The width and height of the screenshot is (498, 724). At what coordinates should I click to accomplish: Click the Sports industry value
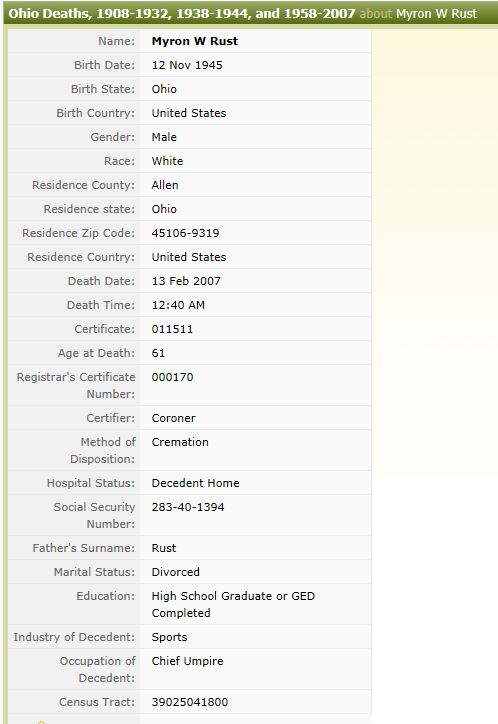(169, 637)
